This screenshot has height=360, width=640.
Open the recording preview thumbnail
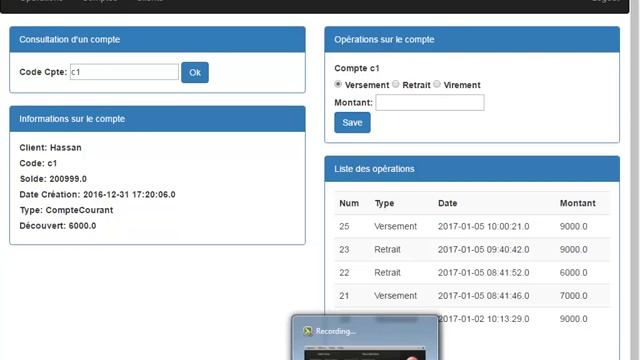(x=365, y=353)
